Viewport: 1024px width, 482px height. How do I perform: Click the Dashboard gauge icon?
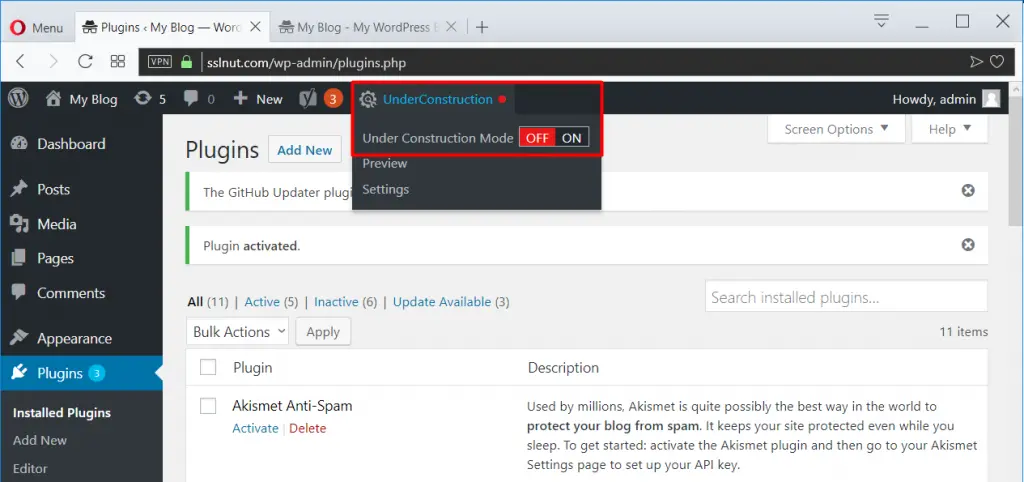(x=19, y=144)
